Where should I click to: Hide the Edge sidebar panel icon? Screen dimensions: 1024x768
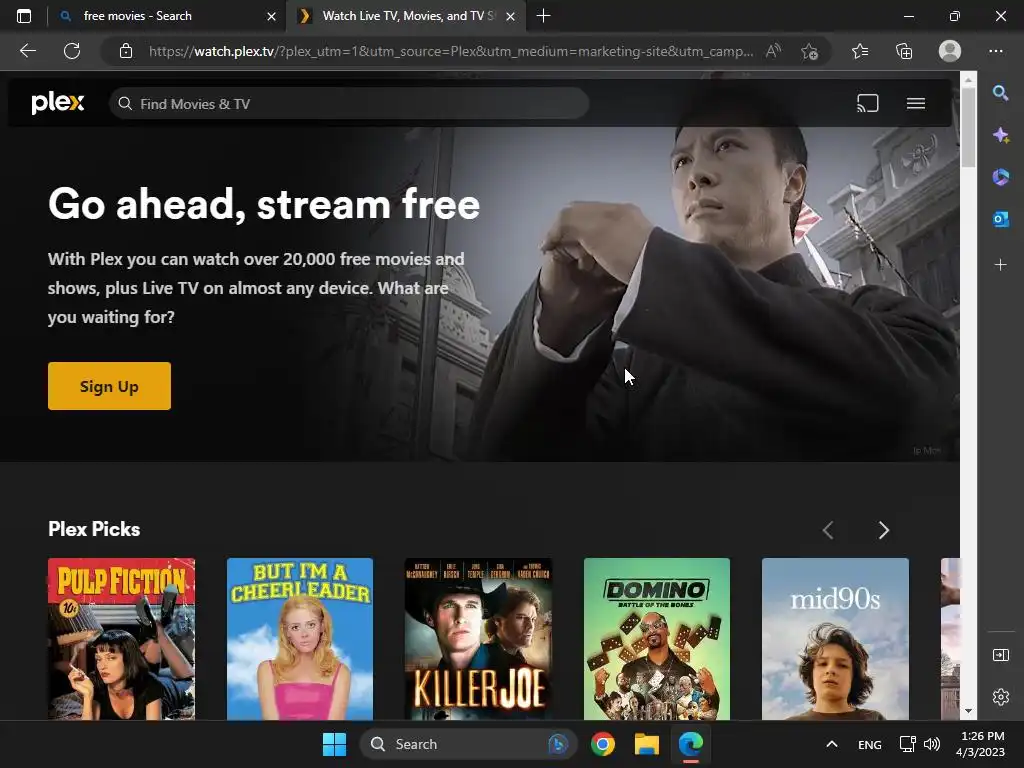pos(1000,655)
